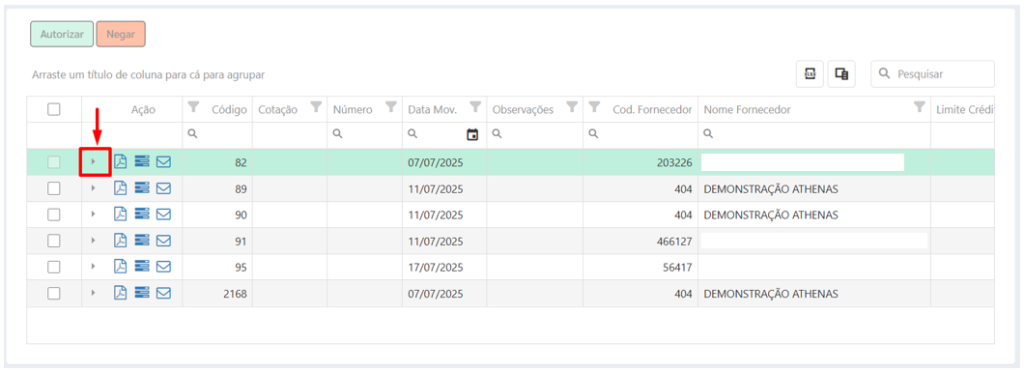The height and width of the screenshot is (371, 1024).
Task: Open Código column filter icon
Action: (193, 106)
